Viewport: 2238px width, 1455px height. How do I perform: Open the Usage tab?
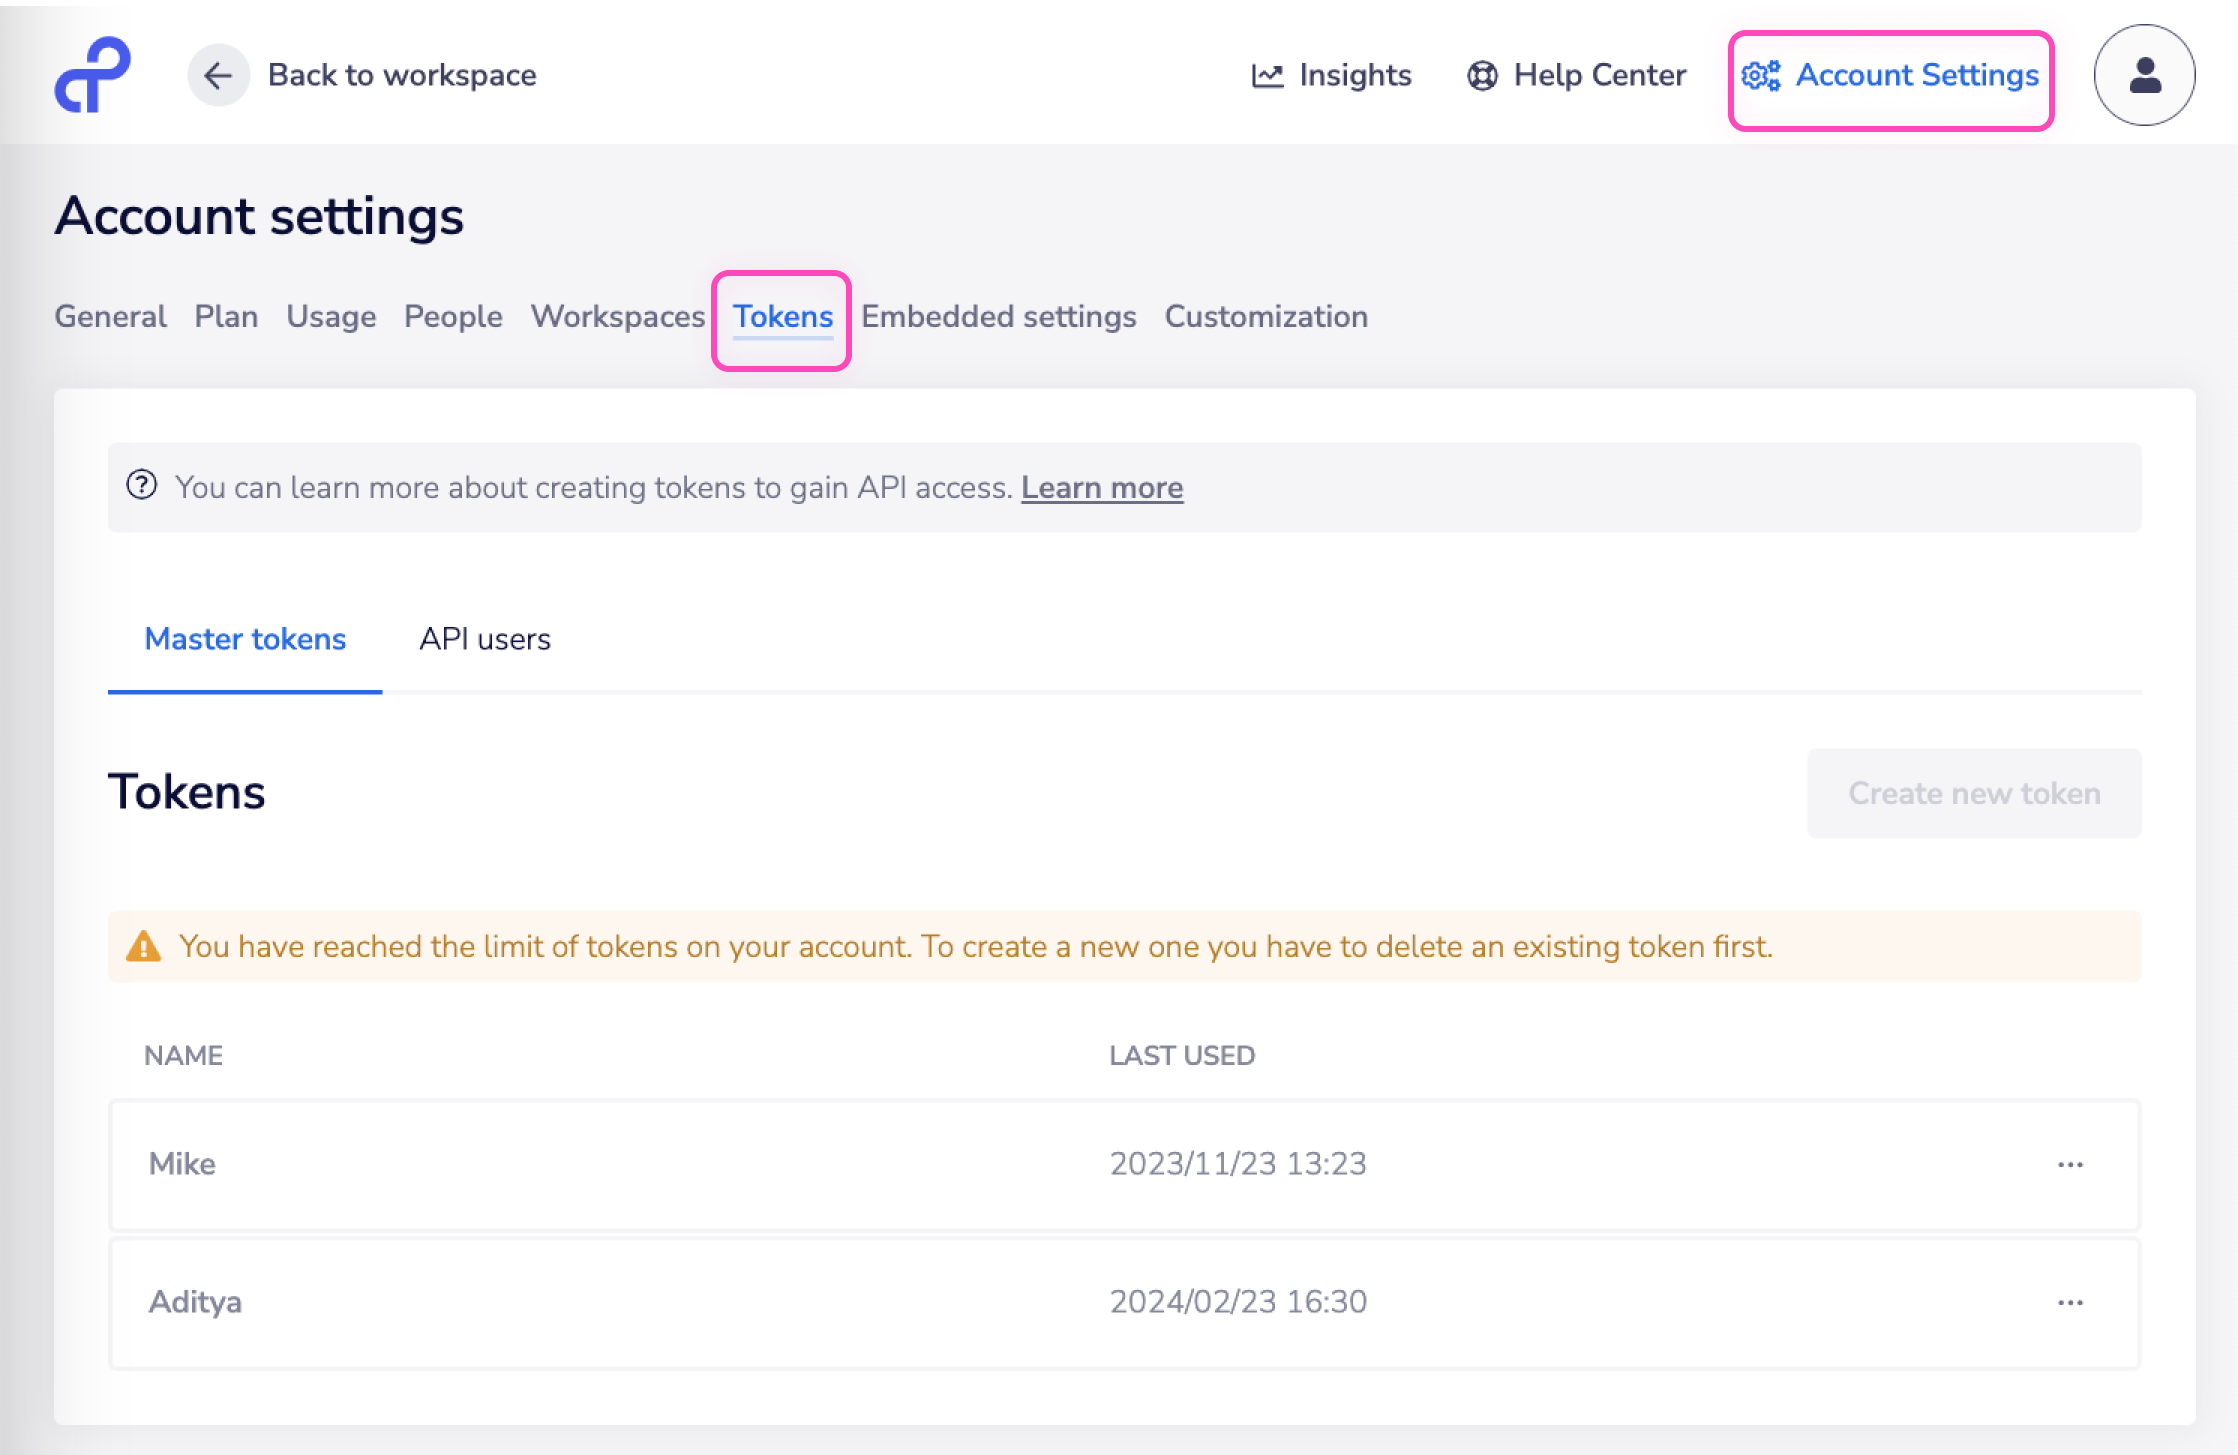click(331, 316)
